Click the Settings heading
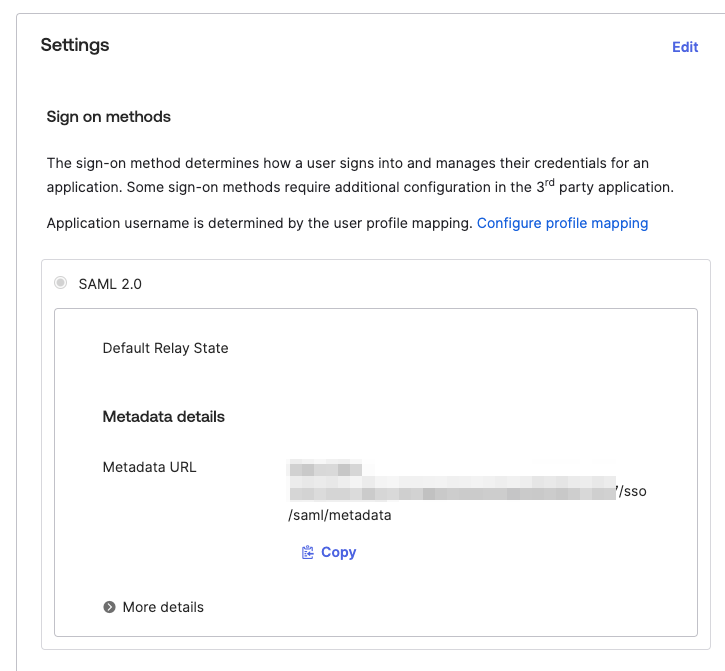 (x=75, y=45)
